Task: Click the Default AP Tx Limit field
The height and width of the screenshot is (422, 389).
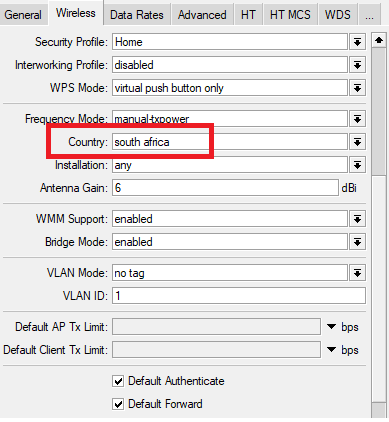Action: point(216,327)
